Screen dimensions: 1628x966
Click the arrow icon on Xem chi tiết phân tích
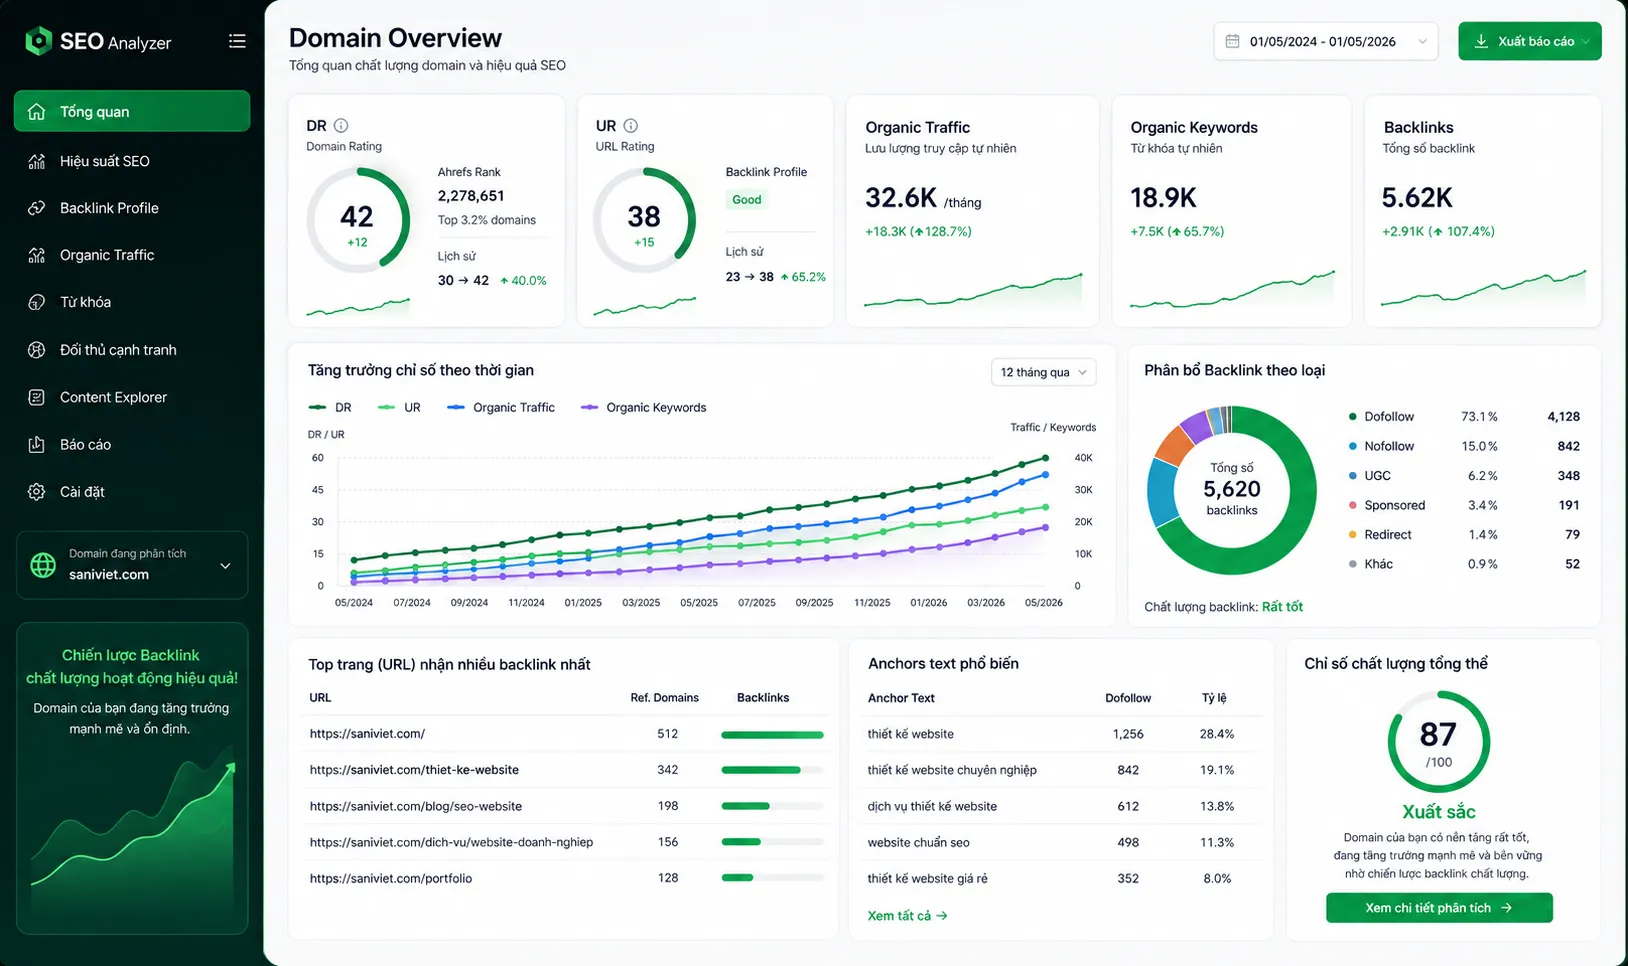(1506, 908)
